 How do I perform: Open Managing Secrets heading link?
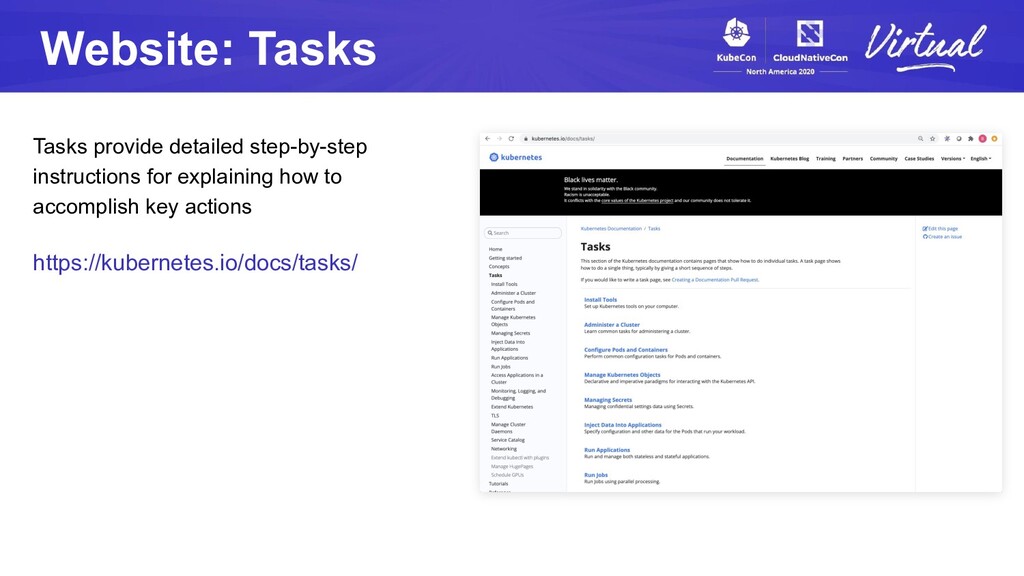pyautogui.click(x=608, y=400)
